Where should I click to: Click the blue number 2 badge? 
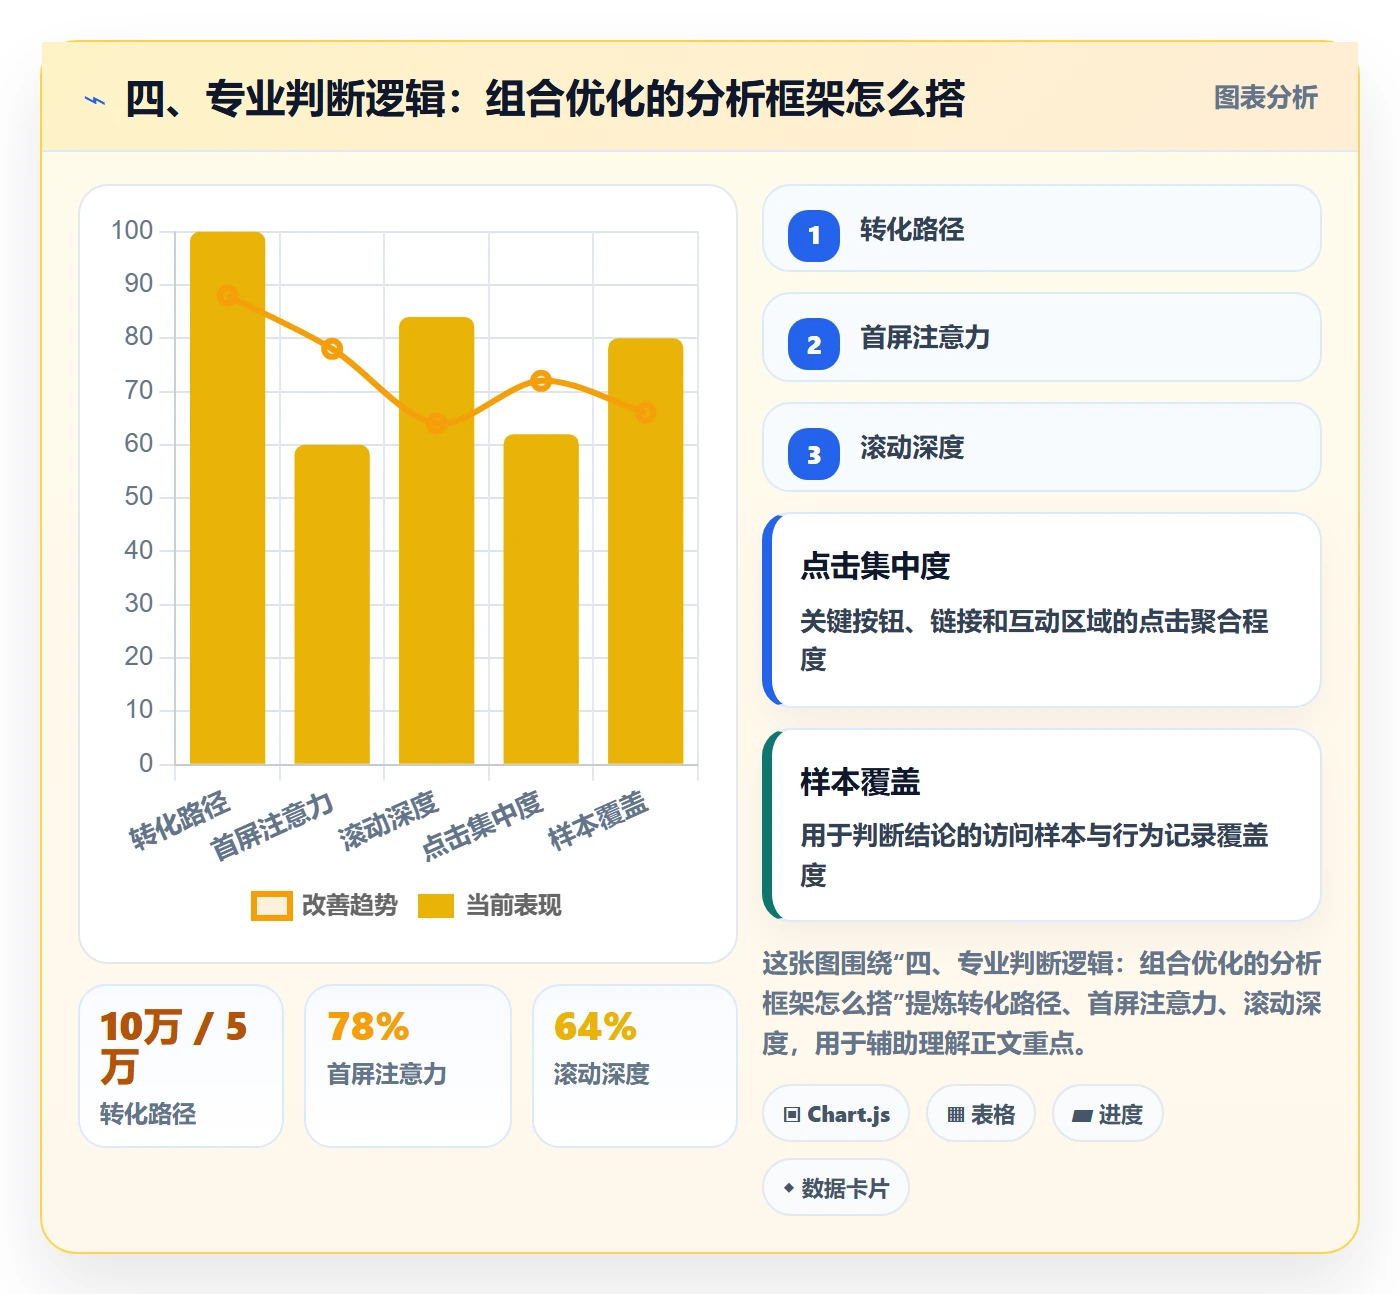pyautogui.click(x=814, y=344)
